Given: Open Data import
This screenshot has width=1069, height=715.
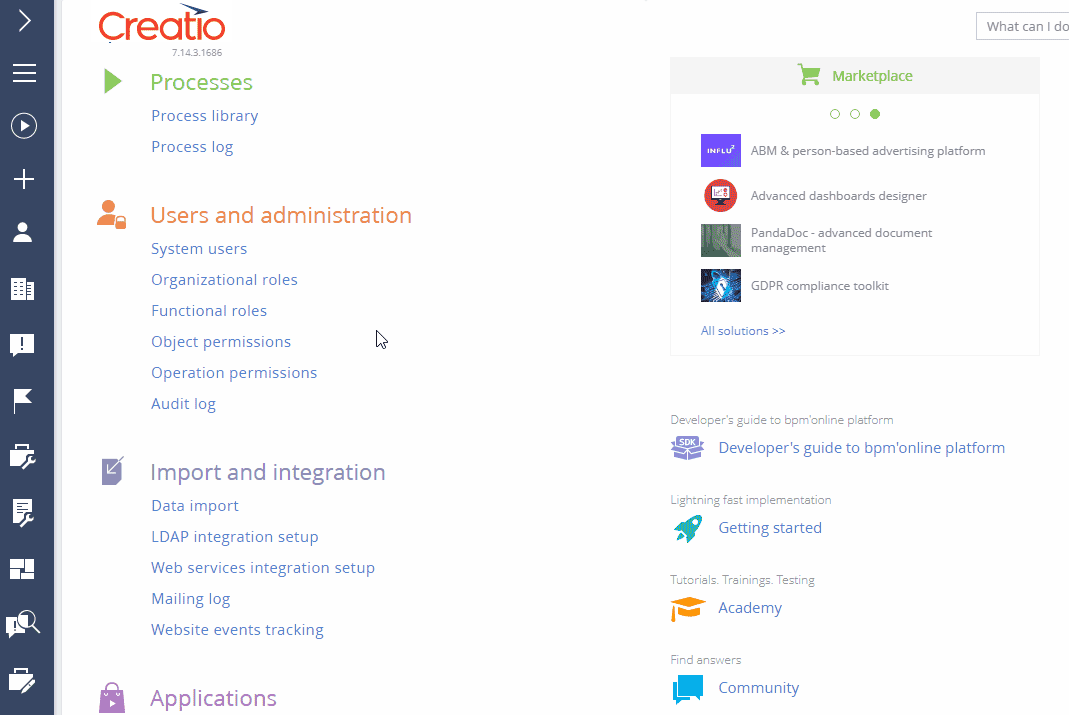Looking at the screenshot, I should point(195,506).
